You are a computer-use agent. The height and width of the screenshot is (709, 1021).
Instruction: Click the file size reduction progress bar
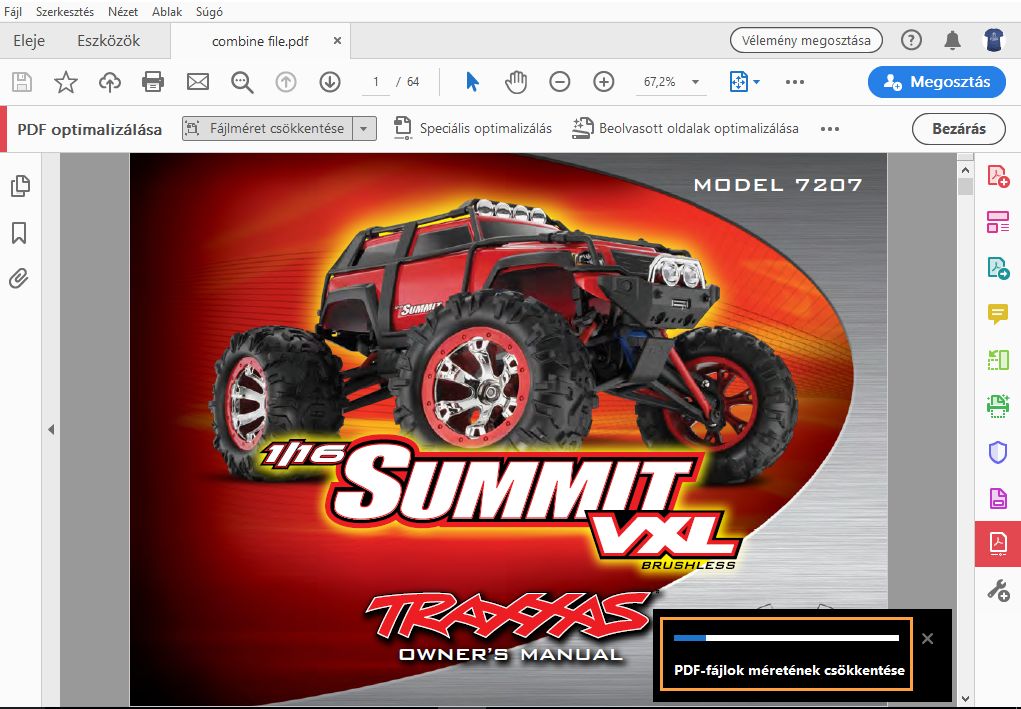point(787,638)
